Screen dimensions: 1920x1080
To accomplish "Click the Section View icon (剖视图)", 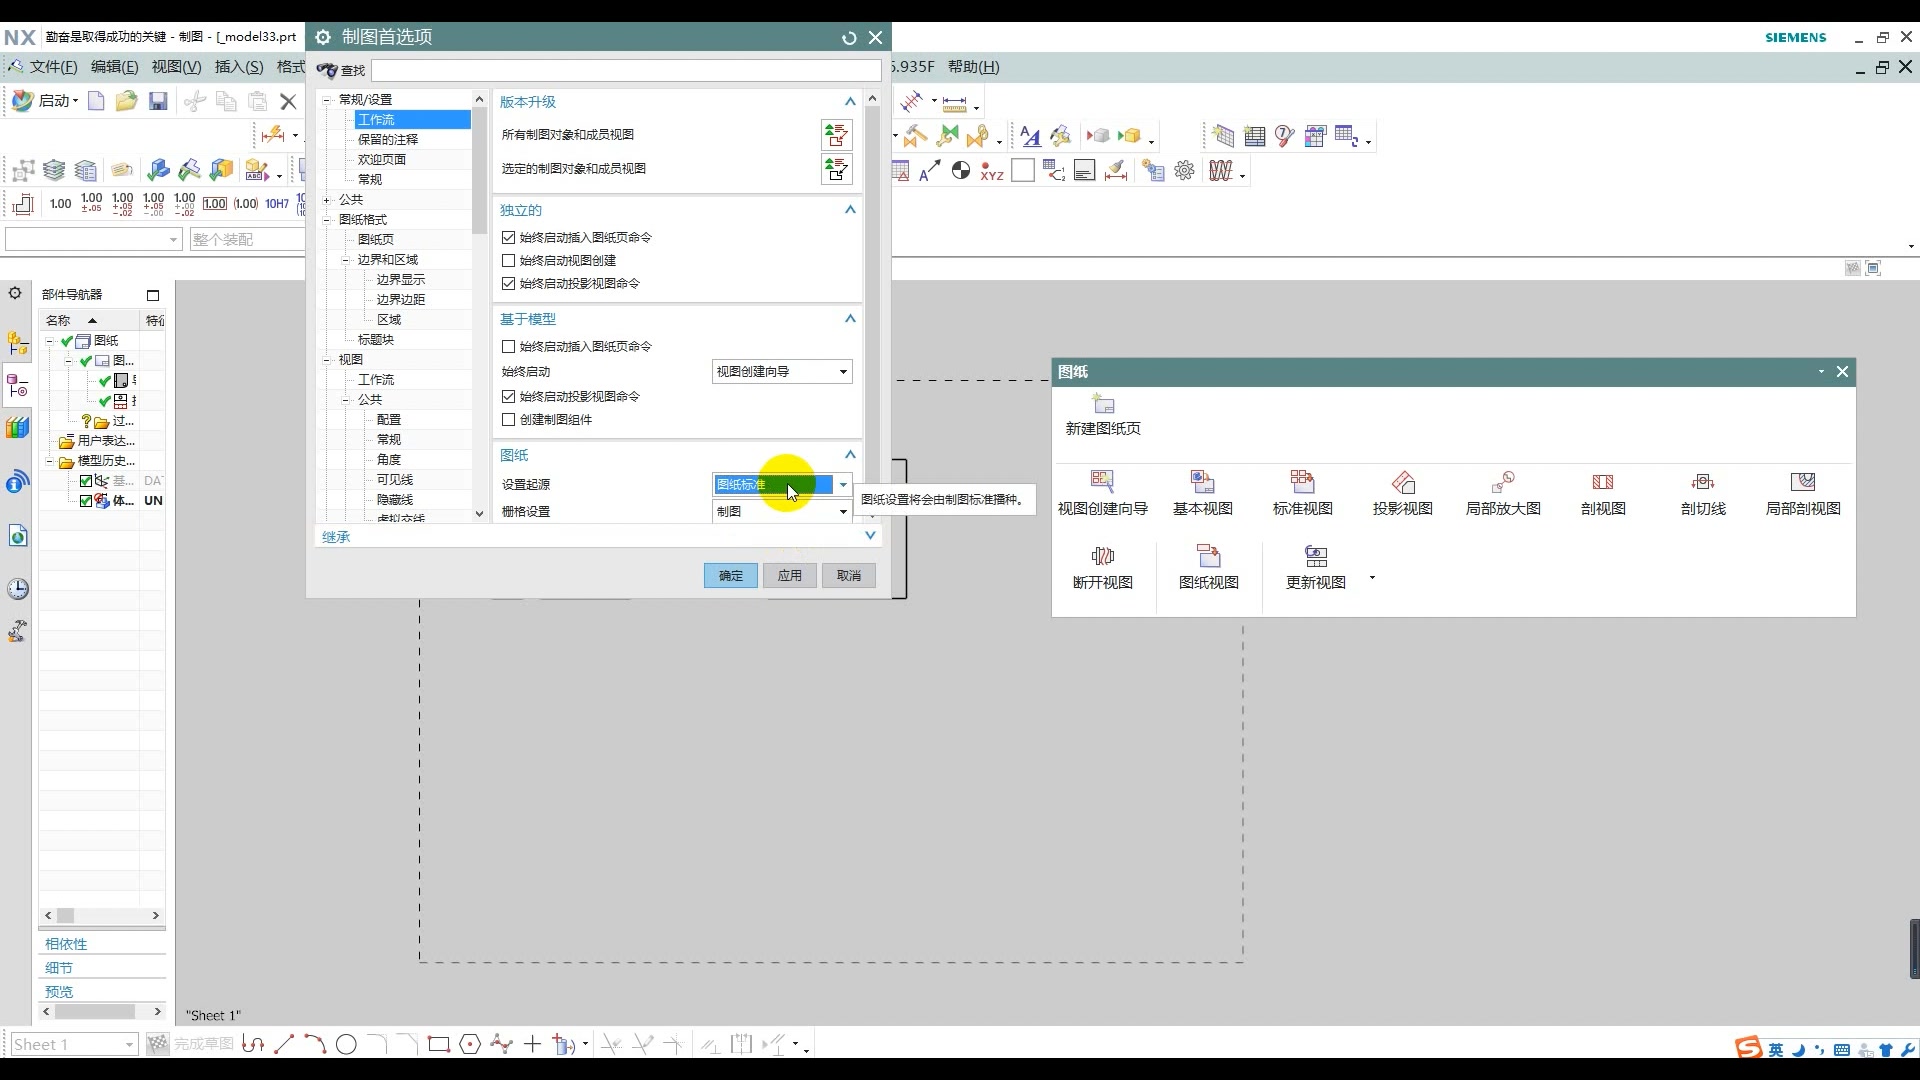I will pos(1602,483).
